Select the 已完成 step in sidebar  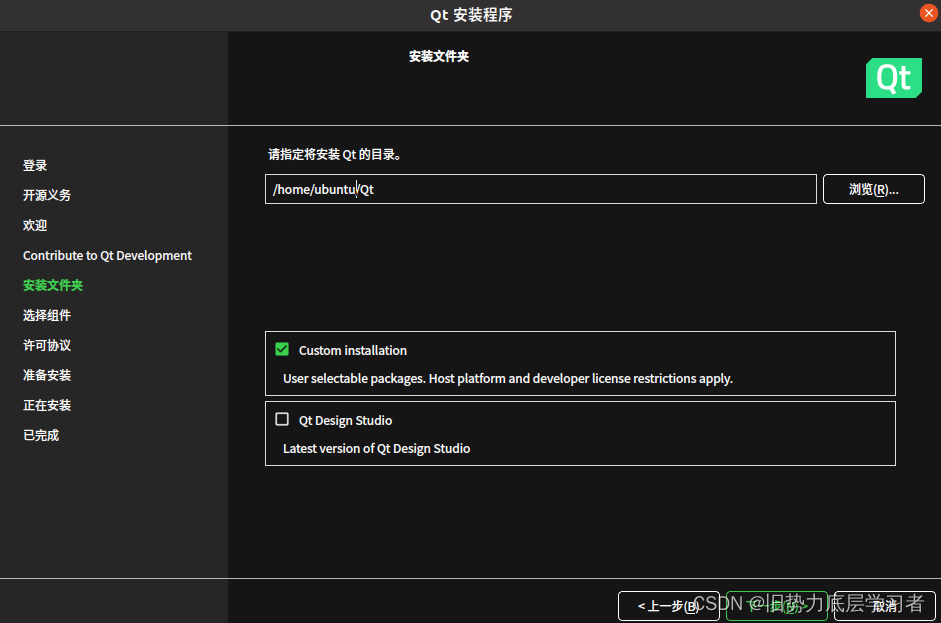pyautogui.click(x=41, y=436)
